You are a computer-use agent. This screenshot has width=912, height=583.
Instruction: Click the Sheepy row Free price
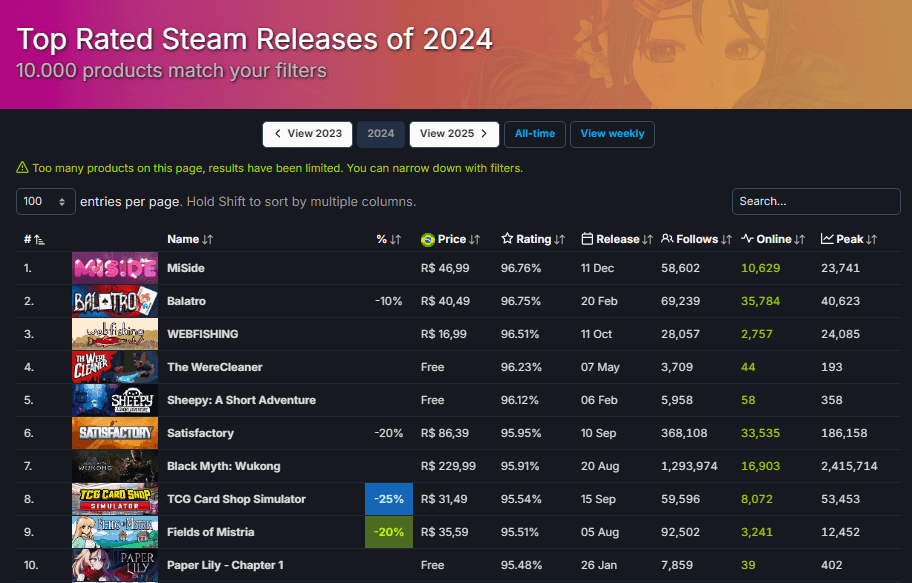pos(432,400)
